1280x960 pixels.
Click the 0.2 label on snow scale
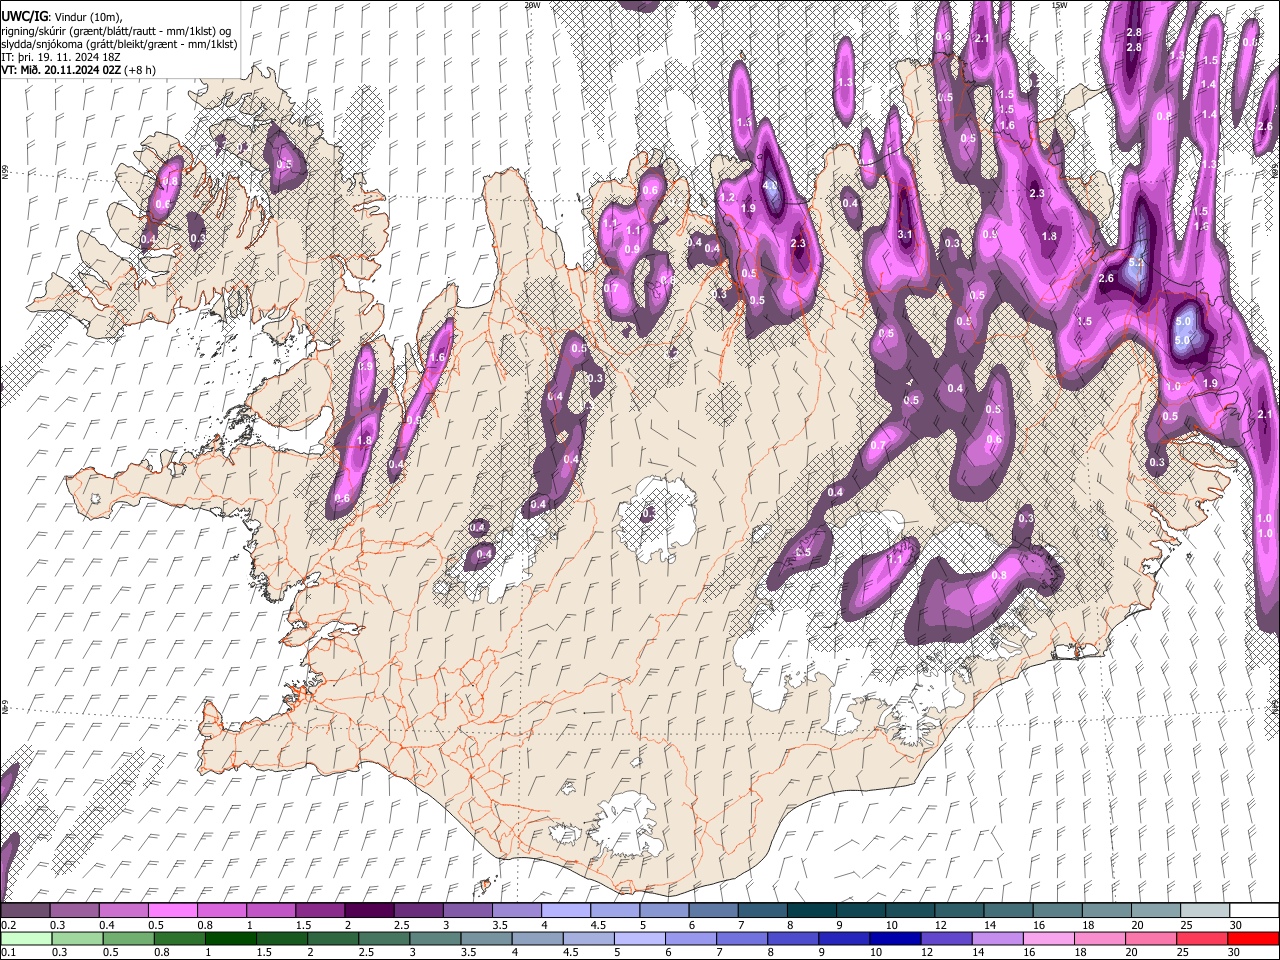tap(8, 925)
